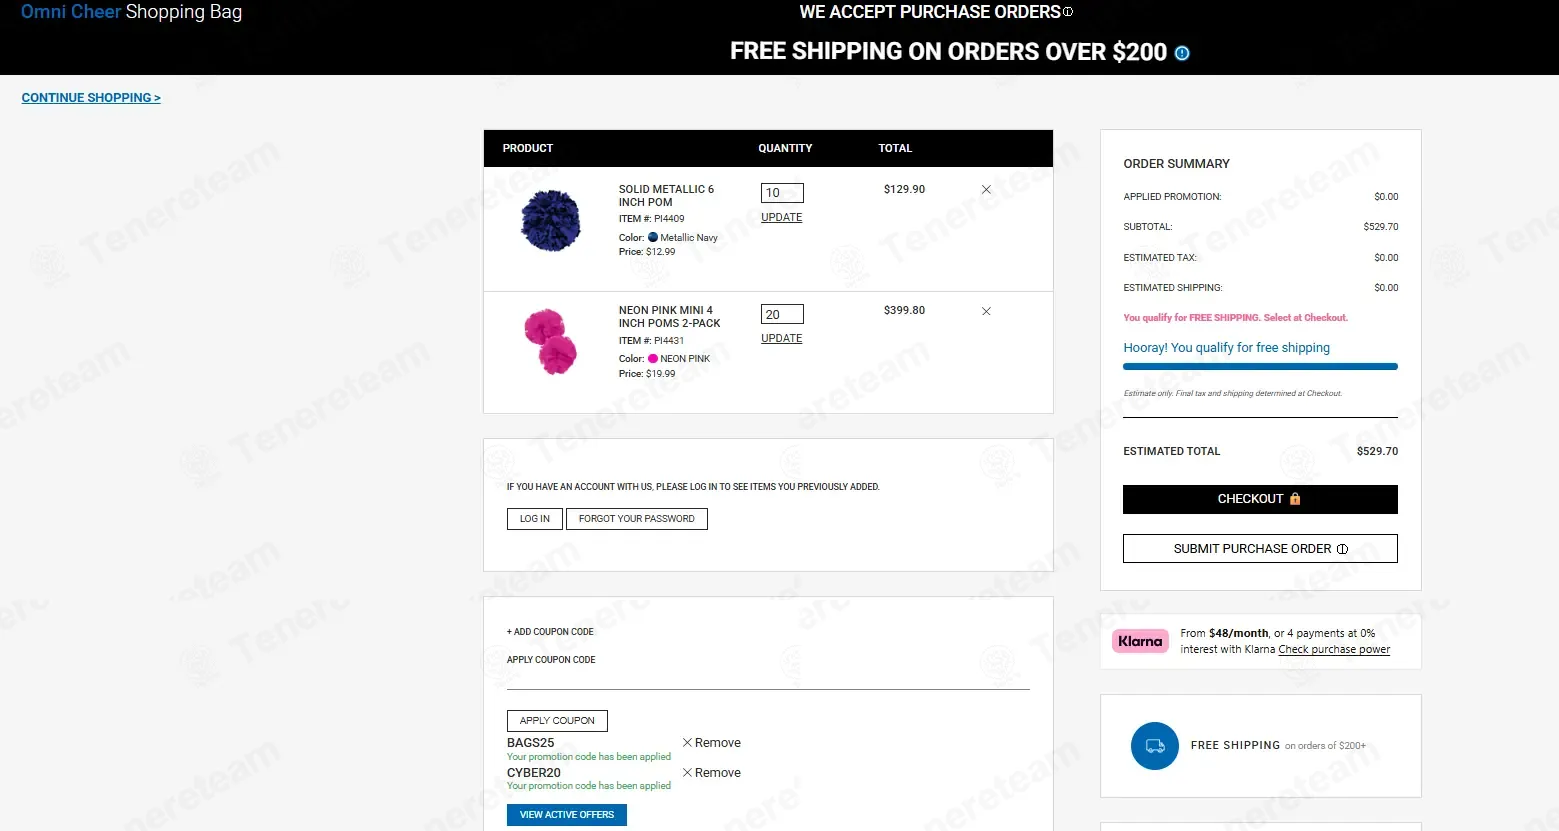Open navy pom product thumbnail
Screen dimensions: 1559x831
tap(551, 220)
